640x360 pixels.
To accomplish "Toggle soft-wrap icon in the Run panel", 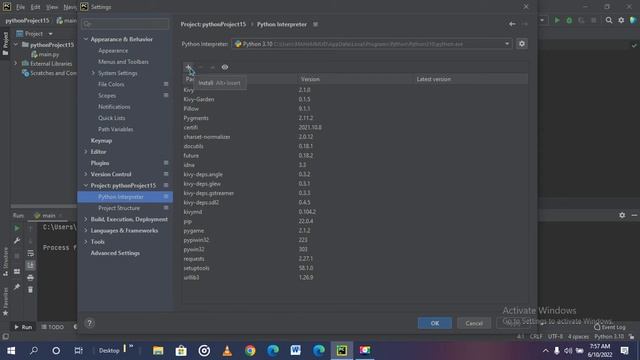I will (x=30, y=253).
